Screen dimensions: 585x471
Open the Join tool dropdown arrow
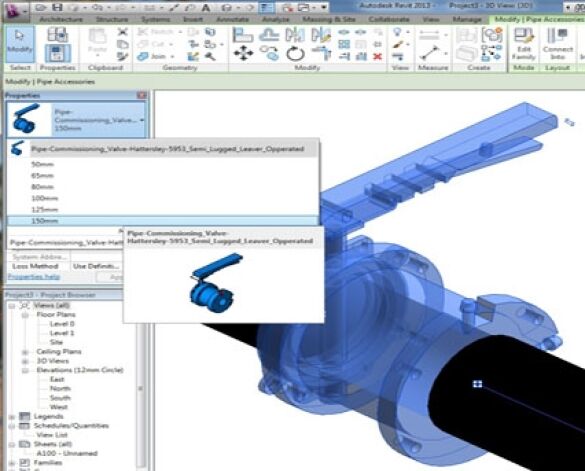172,57
